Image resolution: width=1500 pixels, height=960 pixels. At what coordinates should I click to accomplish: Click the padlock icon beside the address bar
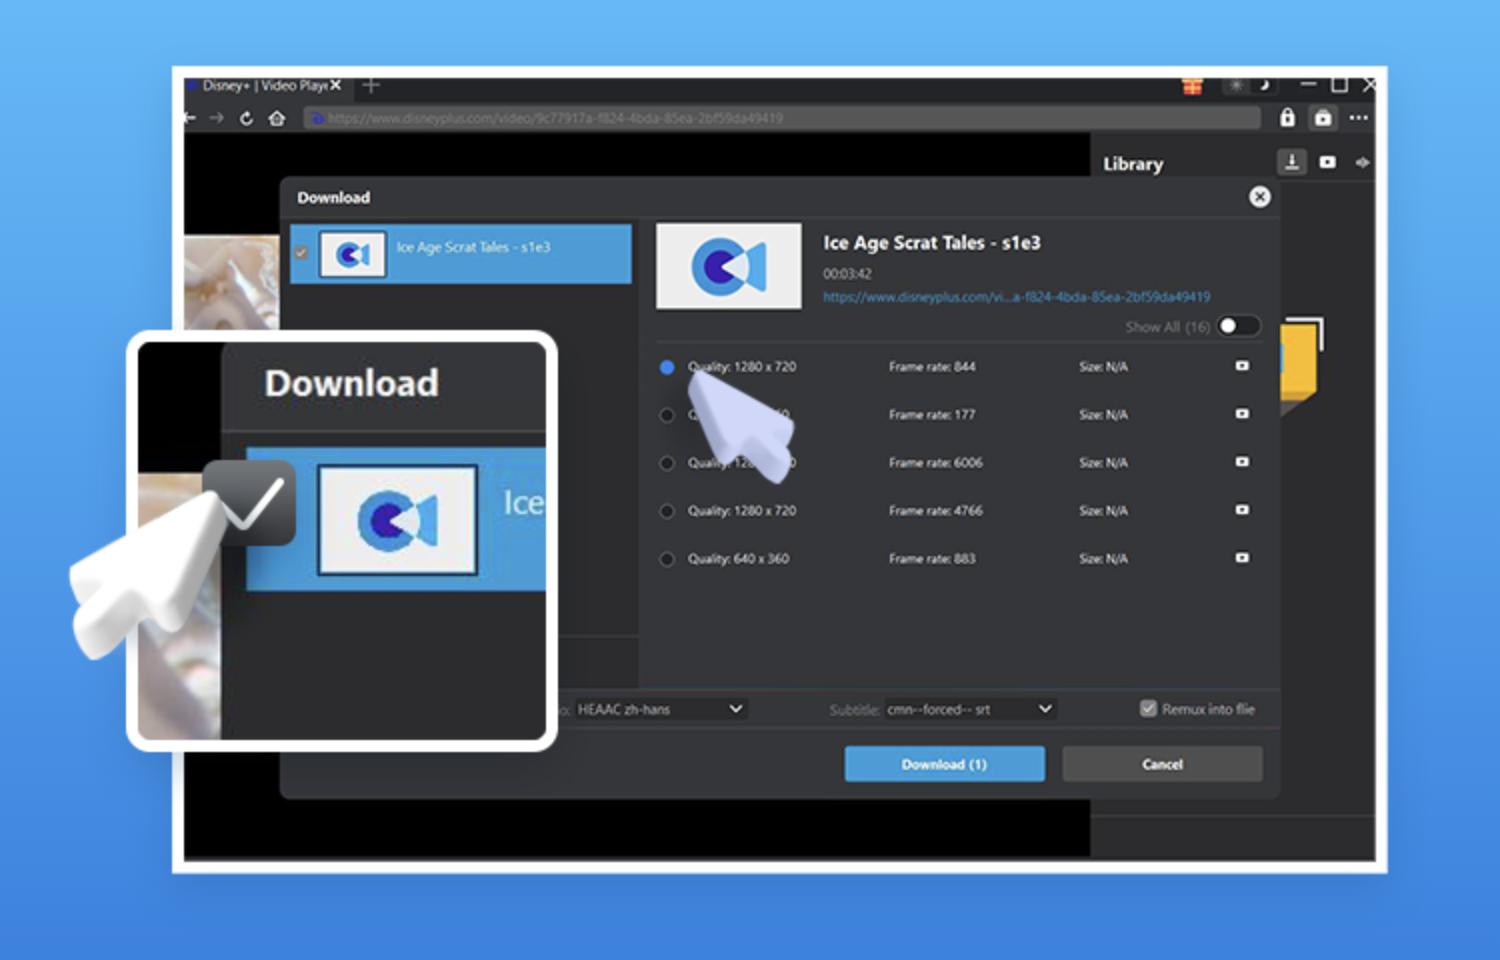click(1287, 118)
